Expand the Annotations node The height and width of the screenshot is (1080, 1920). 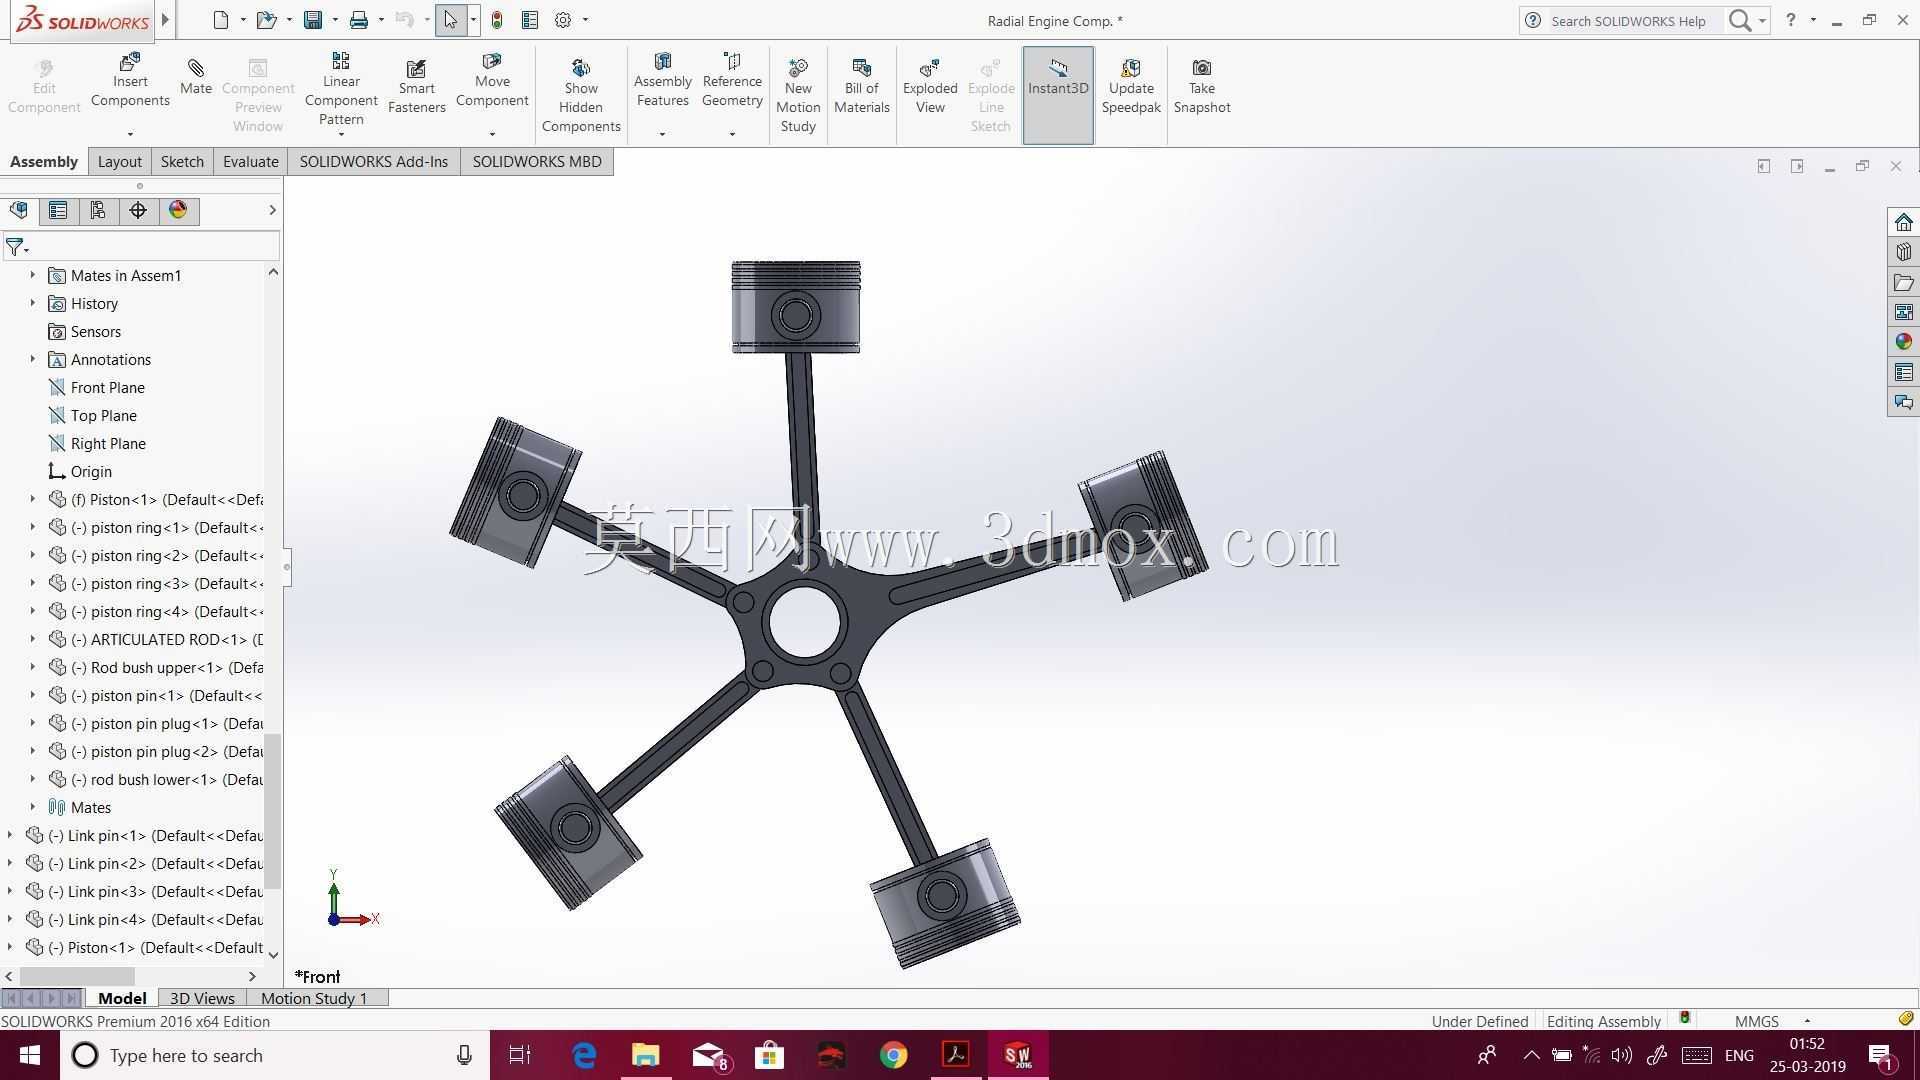pos(32,359)
